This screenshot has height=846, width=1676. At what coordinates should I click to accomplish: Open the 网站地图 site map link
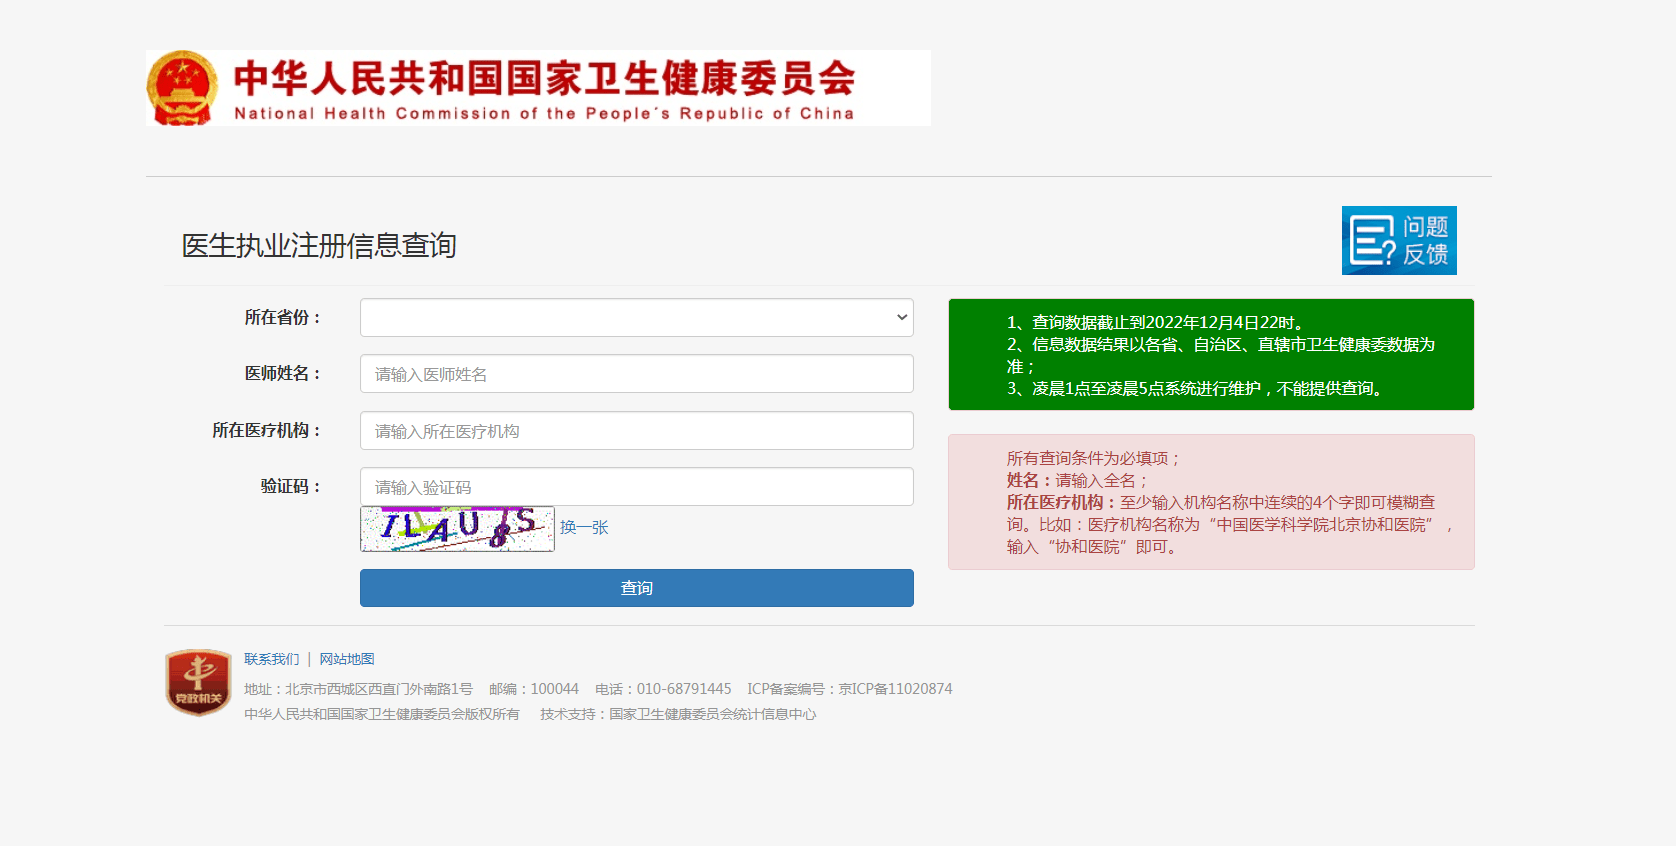coord(347,659)
